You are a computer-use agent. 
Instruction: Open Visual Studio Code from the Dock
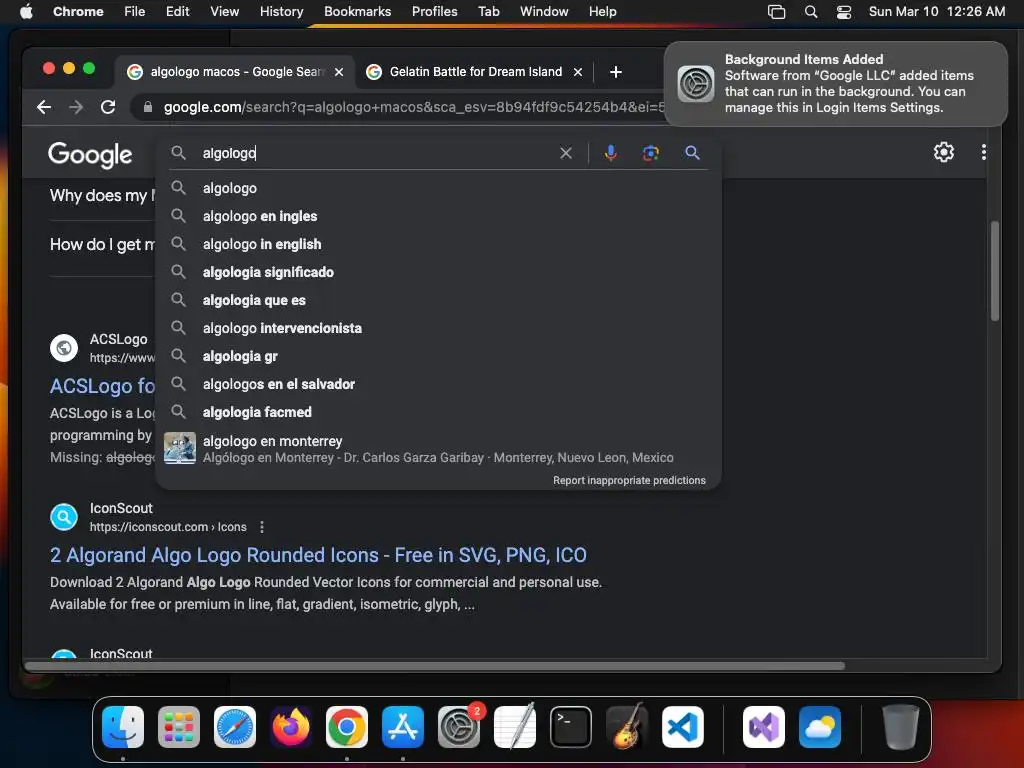click(682, 727)
